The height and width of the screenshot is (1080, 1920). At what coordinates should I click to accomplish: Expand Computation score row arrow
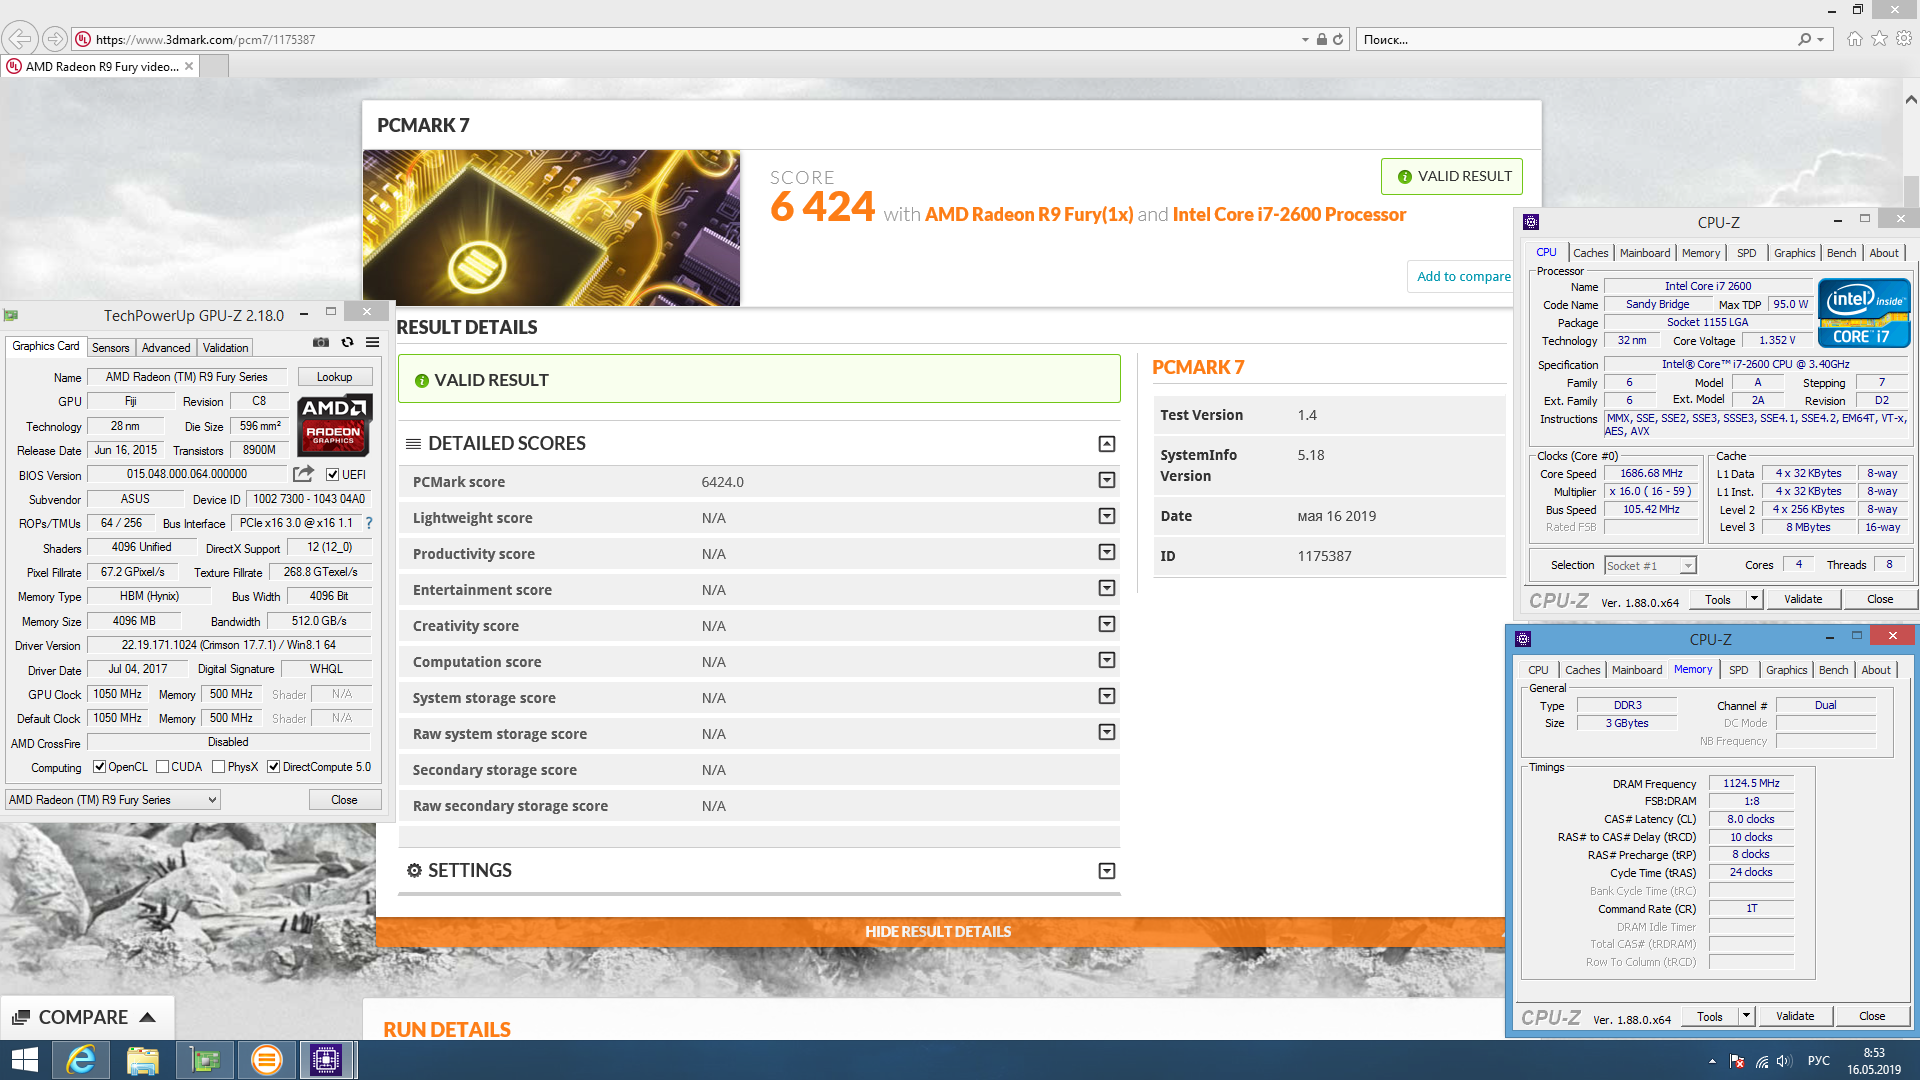tap(1106, 660)
